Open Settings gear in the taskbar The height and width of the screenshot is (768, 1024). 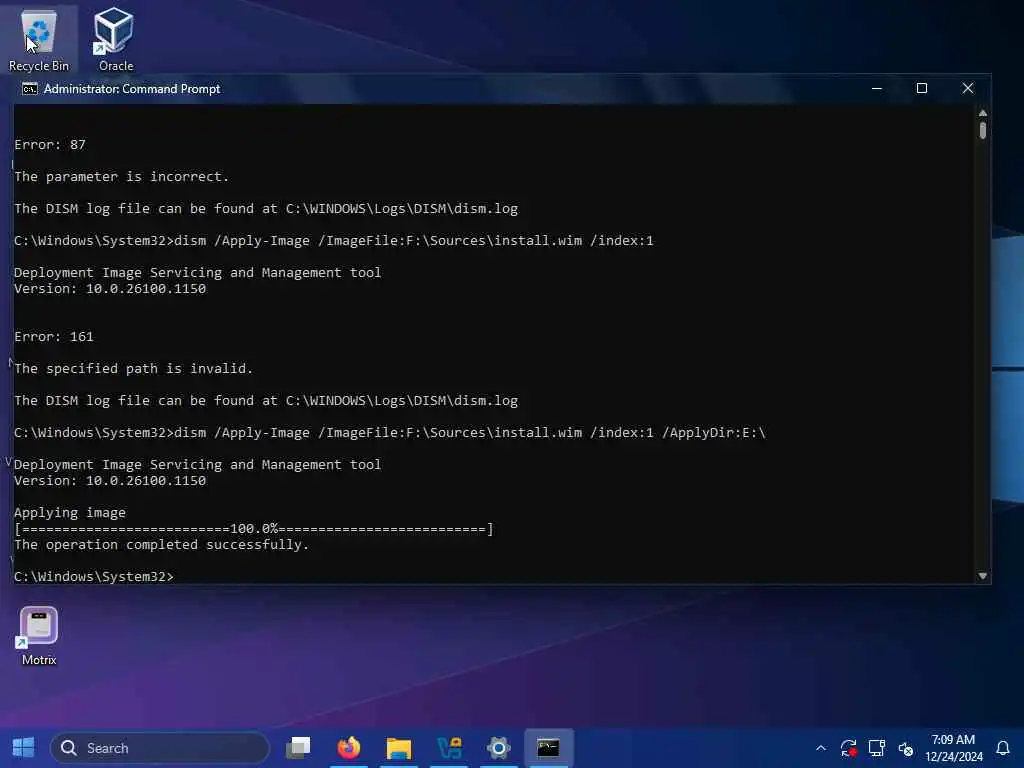point(498,748)
